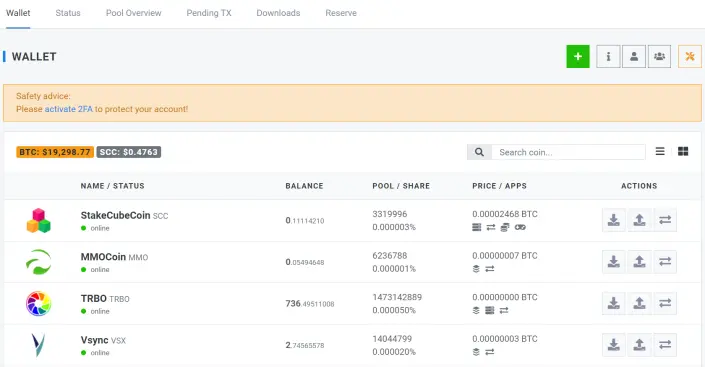Exchange TRBO using swap arrows action
The height and width of the screenshot is (367, 705).
coord(665,303)
